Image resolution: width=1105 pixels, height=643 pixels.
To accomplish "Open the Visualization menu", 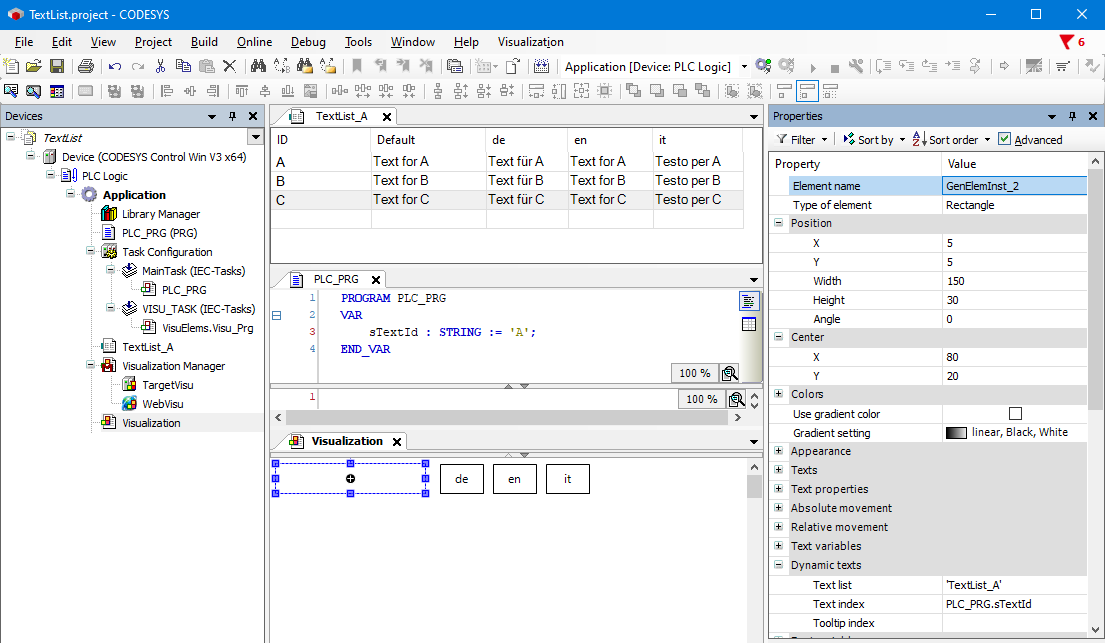I will [530, 42].
